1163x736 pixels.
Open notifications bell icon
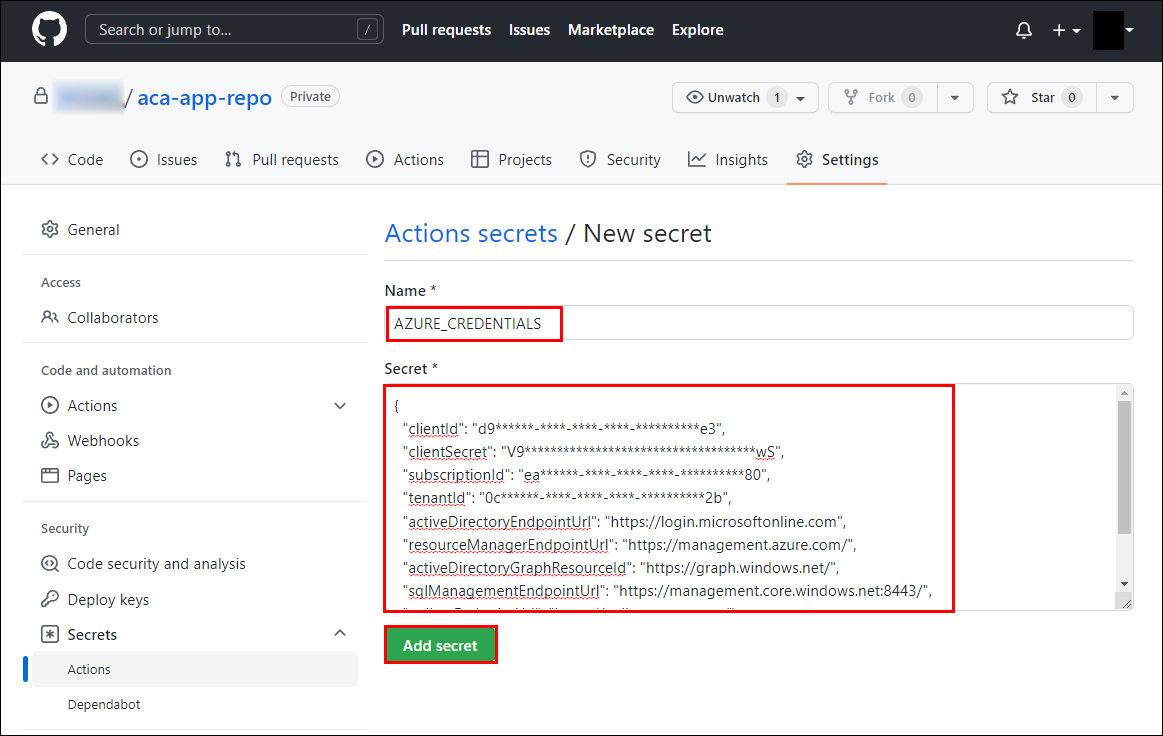1024,30
